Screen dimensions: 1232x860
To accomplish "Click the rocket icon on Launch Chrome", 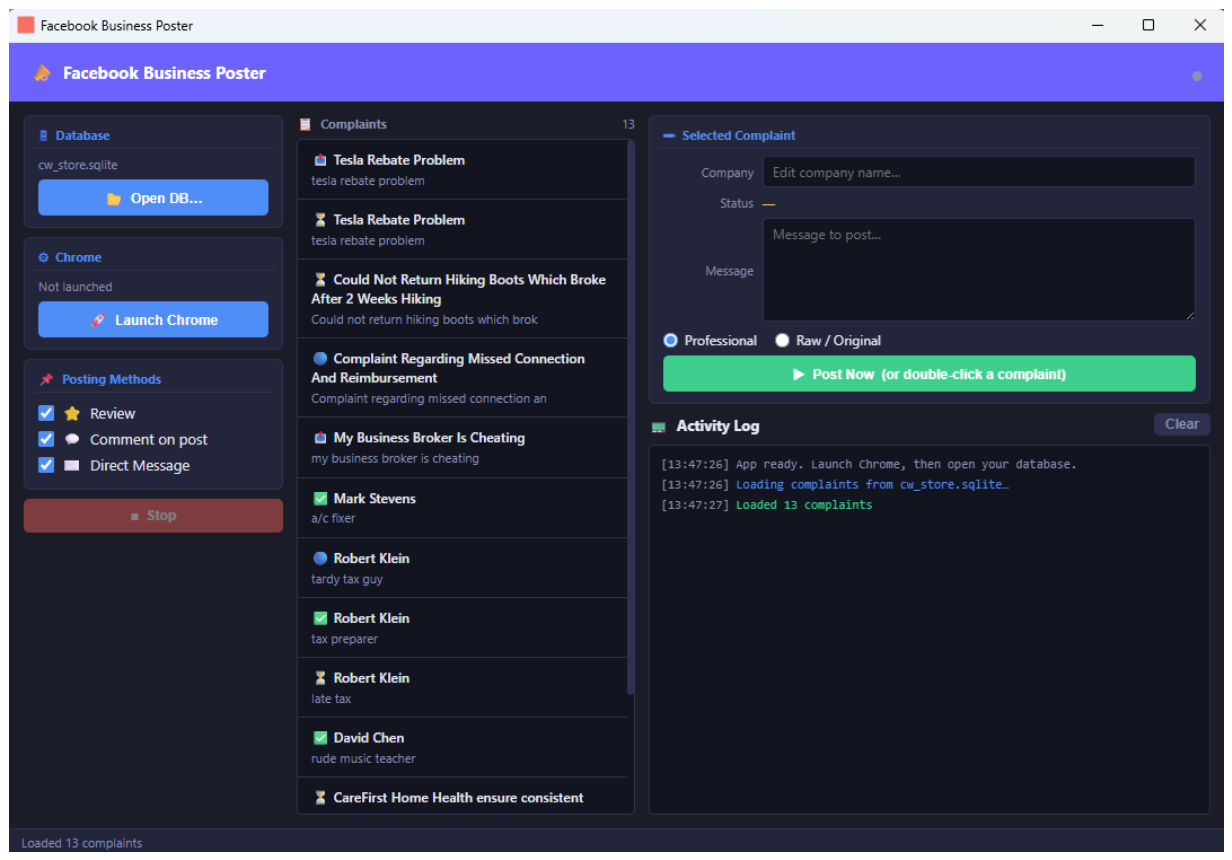I will pos(98,320).
